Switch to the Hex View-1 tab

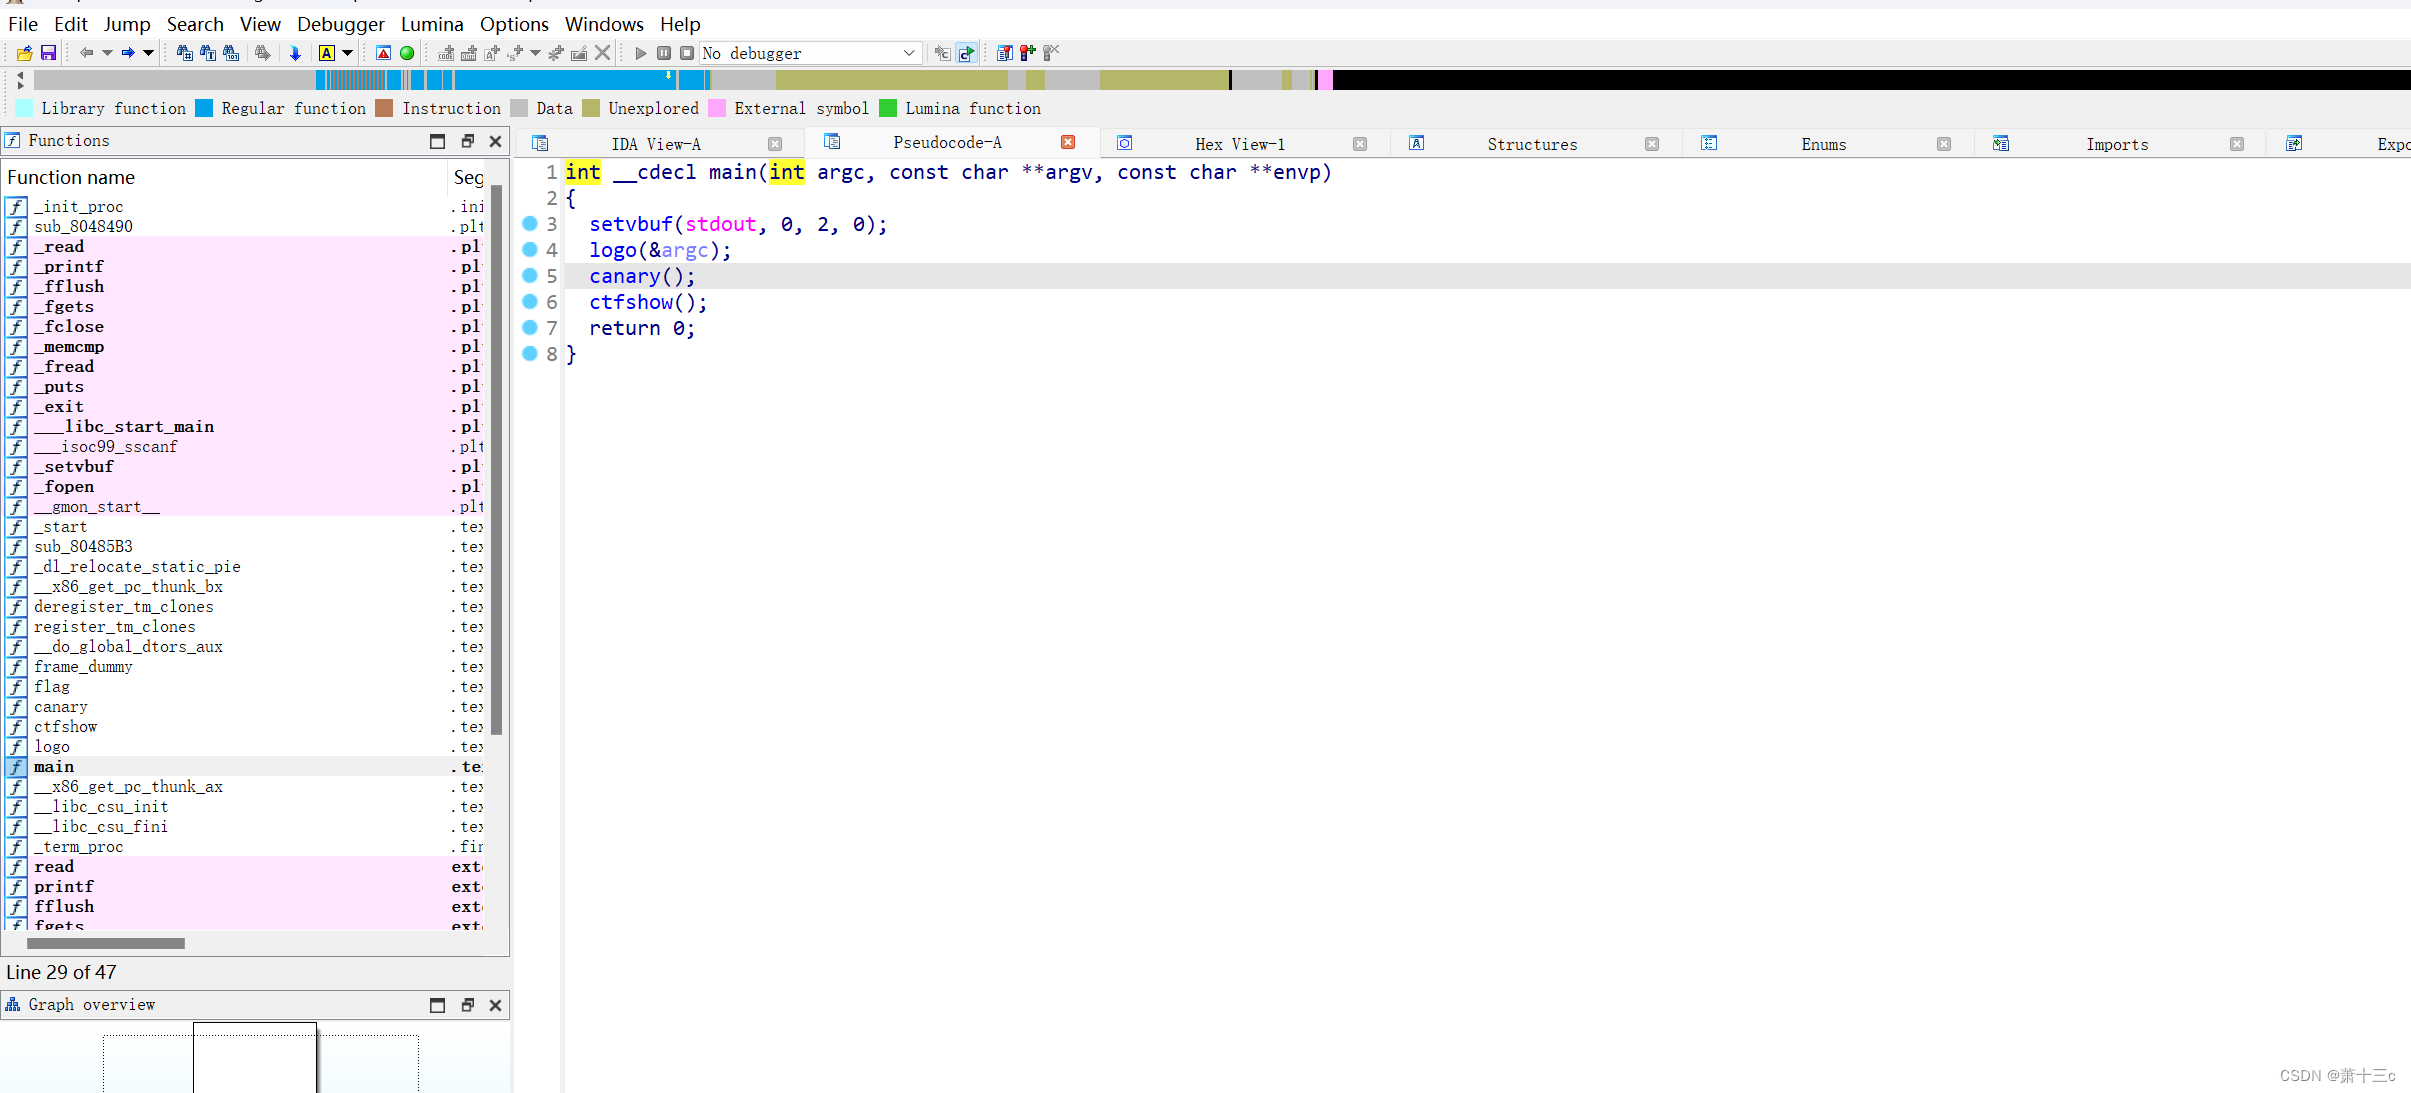[1241, 143]
